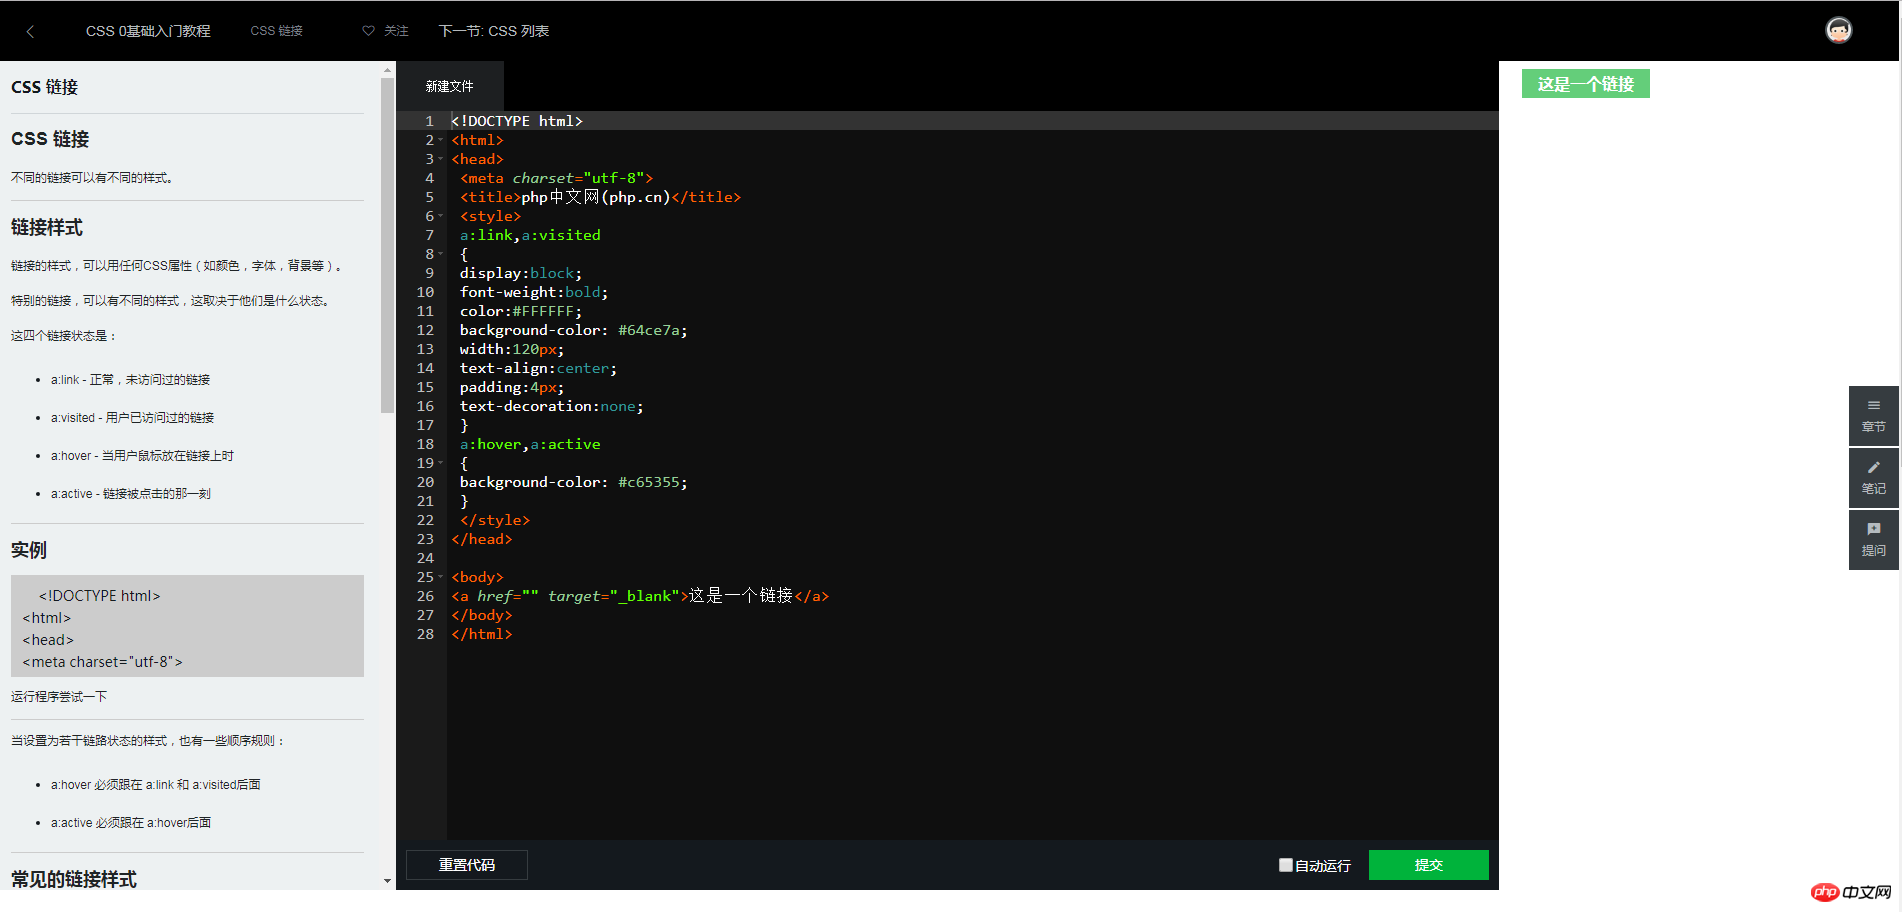This screenshot has height=912, width=1902.
Task: Click the tutorial panel scrollbar thumb
Action: (388, 245)
